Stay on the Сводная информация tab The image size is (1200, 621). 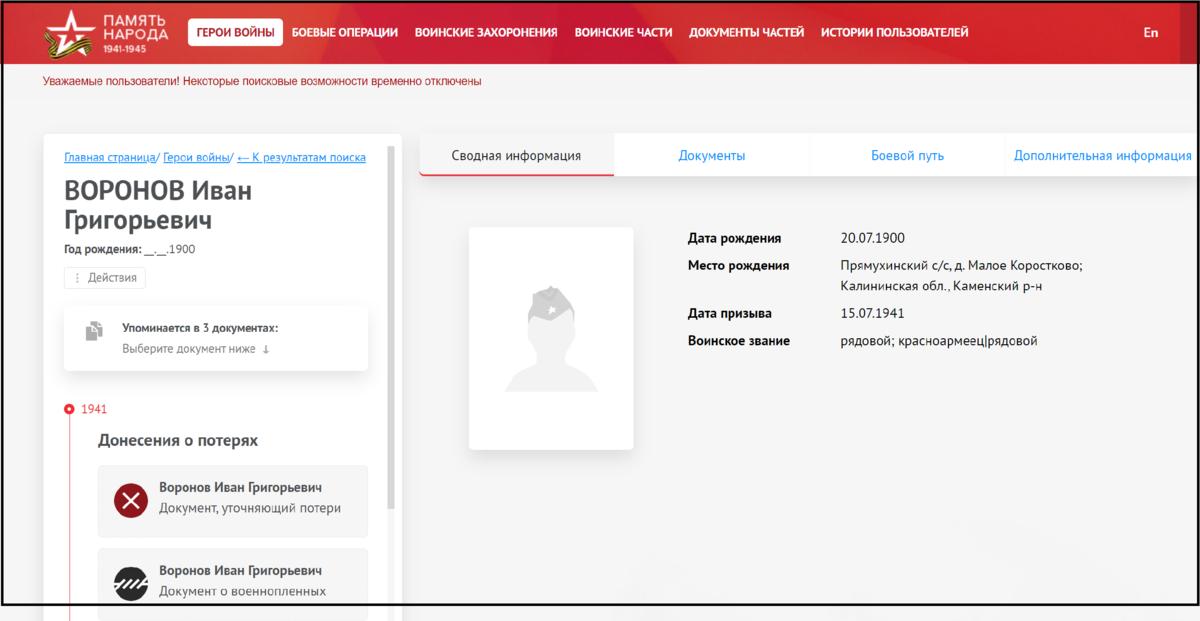point(516,155)
